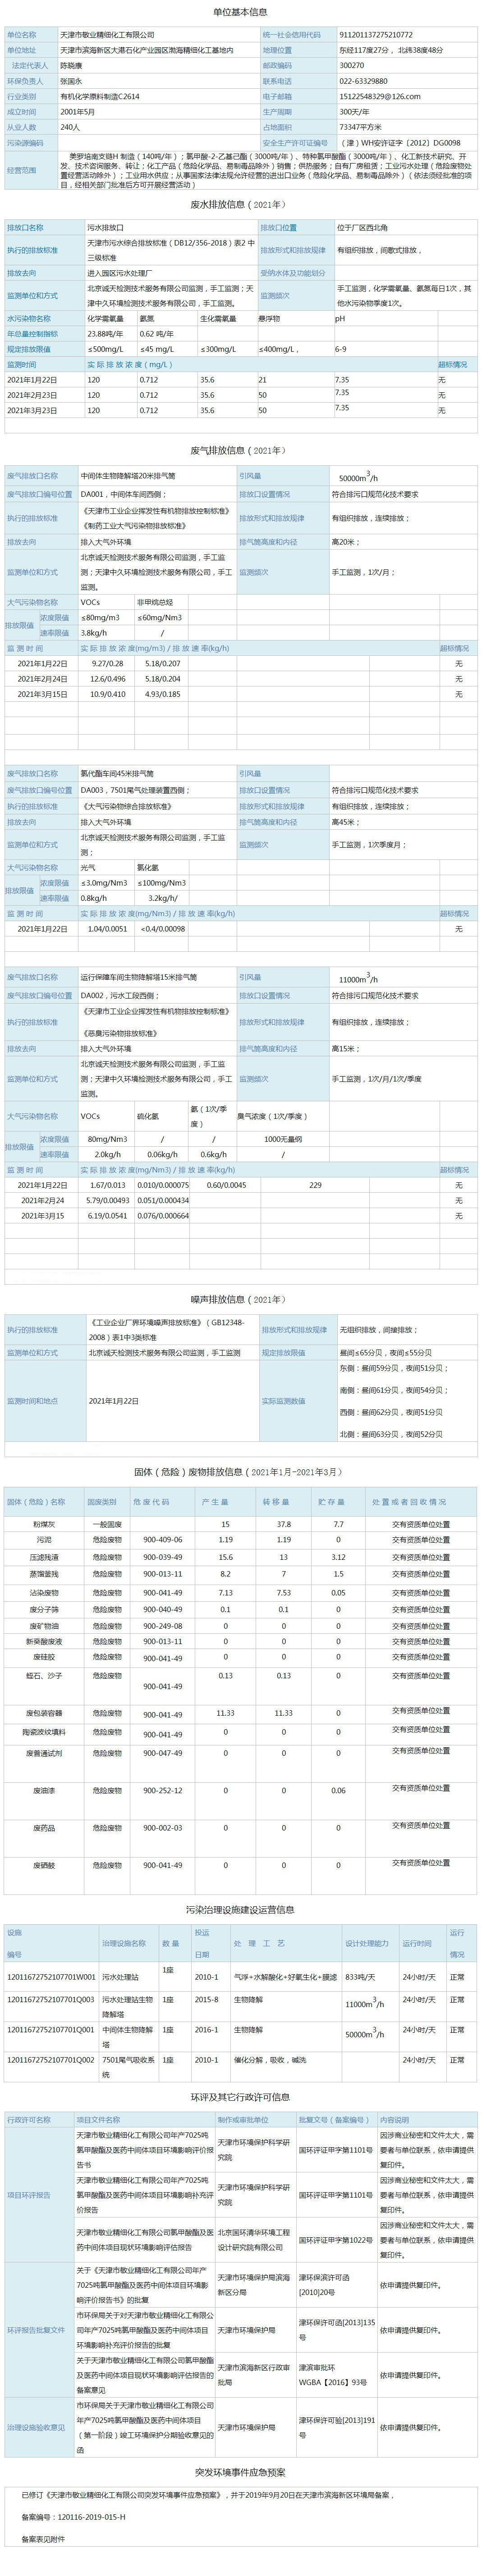This screenshot has width=482, height=2576.
Task: Click approval number 津环保许可函[2010]20号
Action: tap(324, 2285)
